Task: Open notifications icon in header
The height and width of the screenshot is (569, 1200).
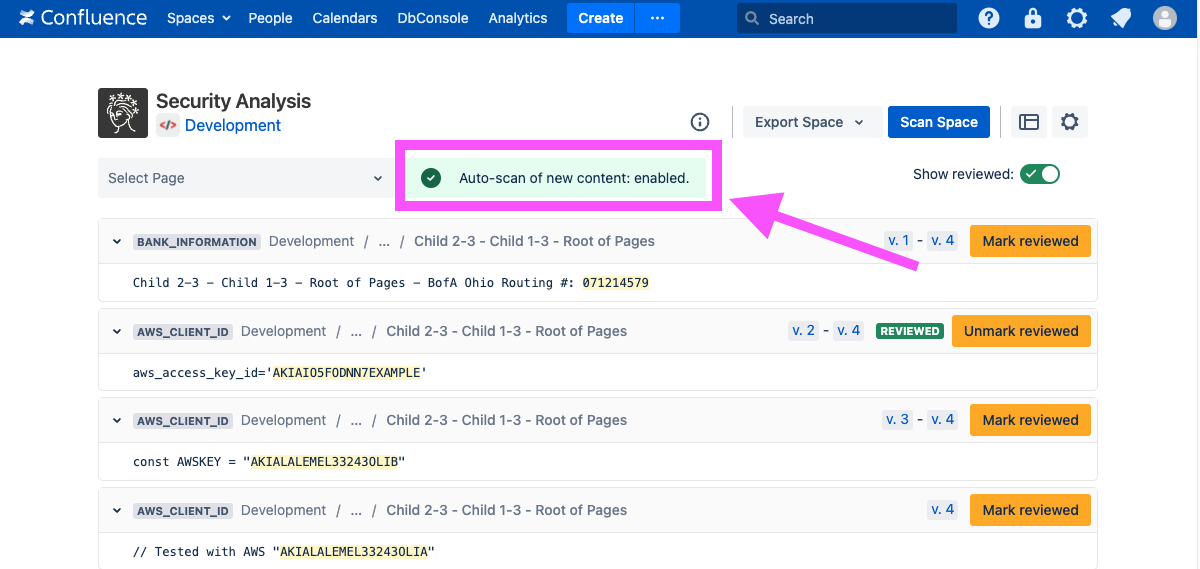Action: point(1121,18)
